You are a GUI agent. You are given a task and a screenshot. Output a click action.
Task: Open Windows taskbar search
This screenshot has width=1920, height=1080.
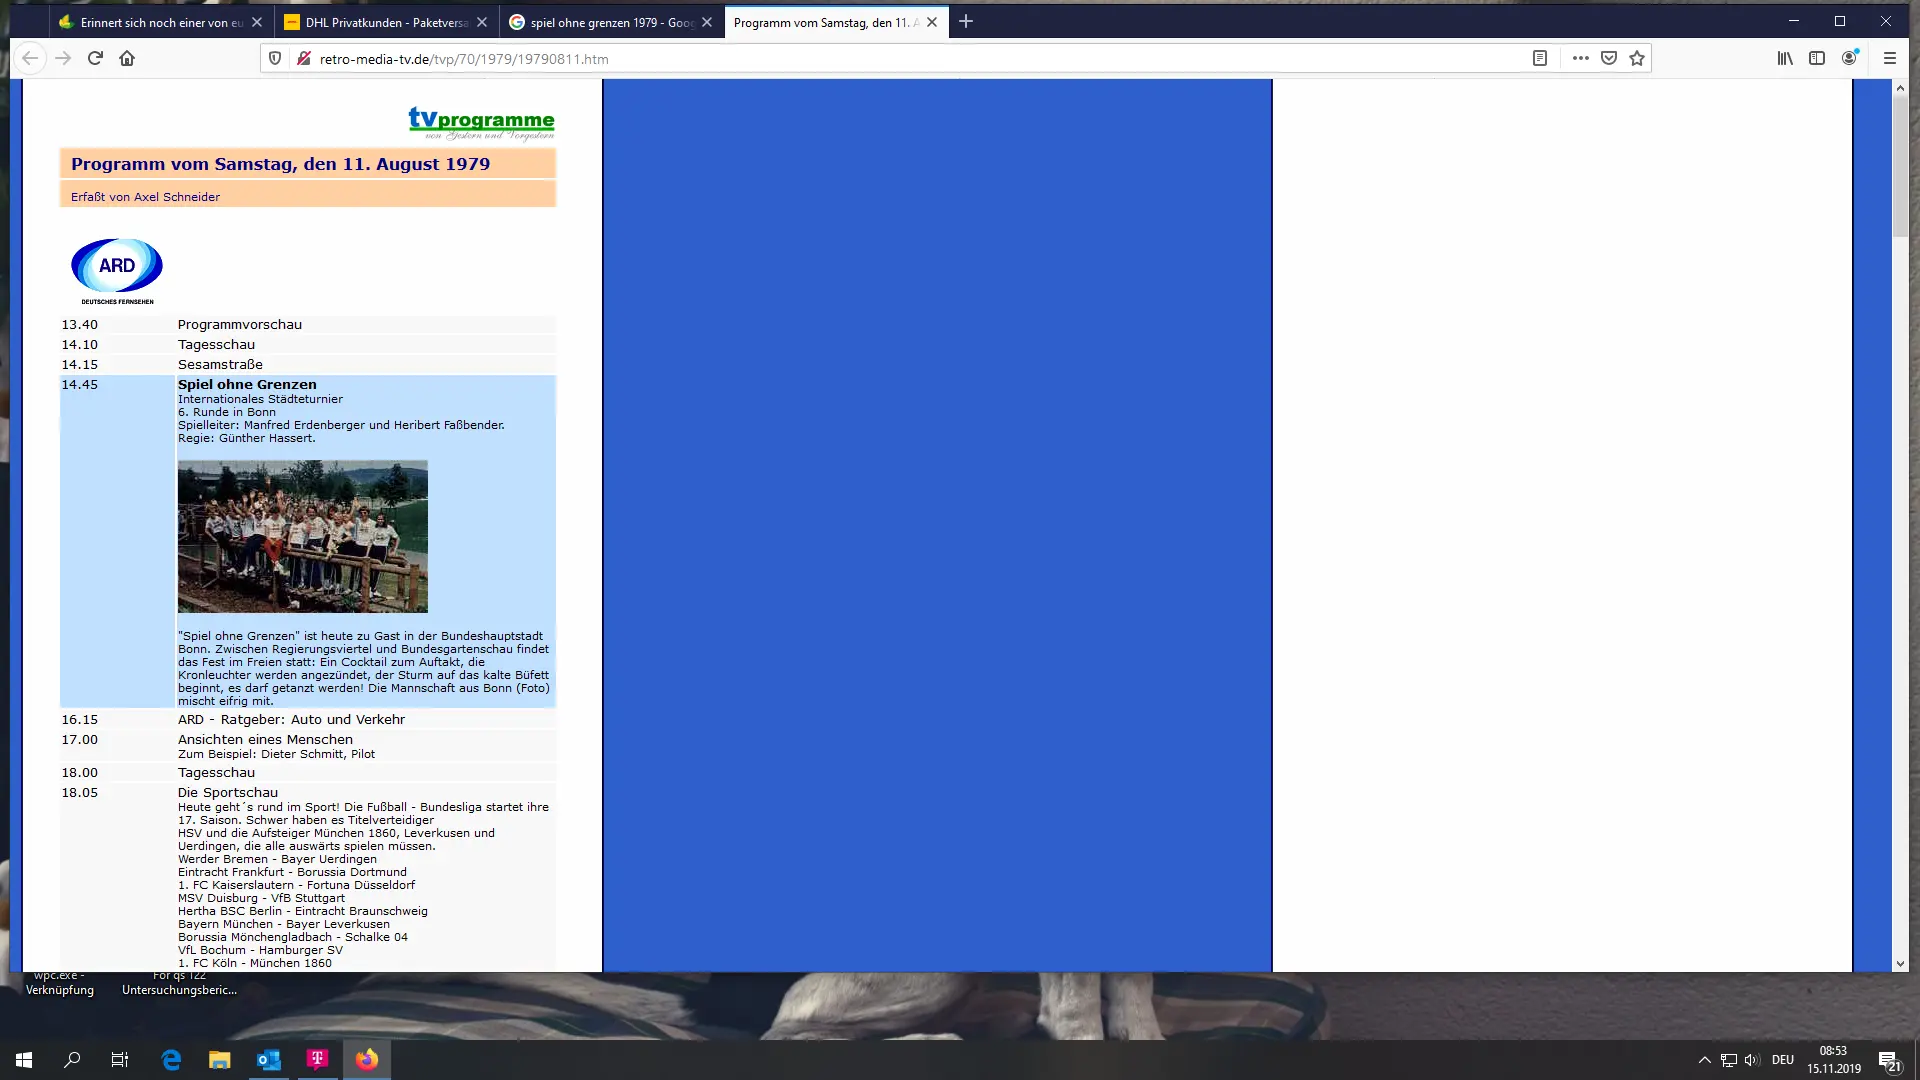[x=72, y=1060]
